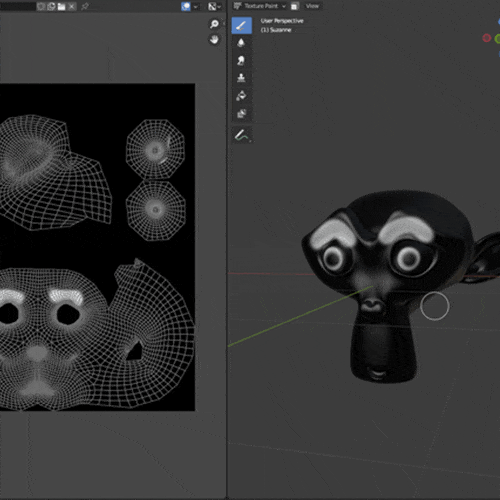Select the Smear tool

(241, 60)
